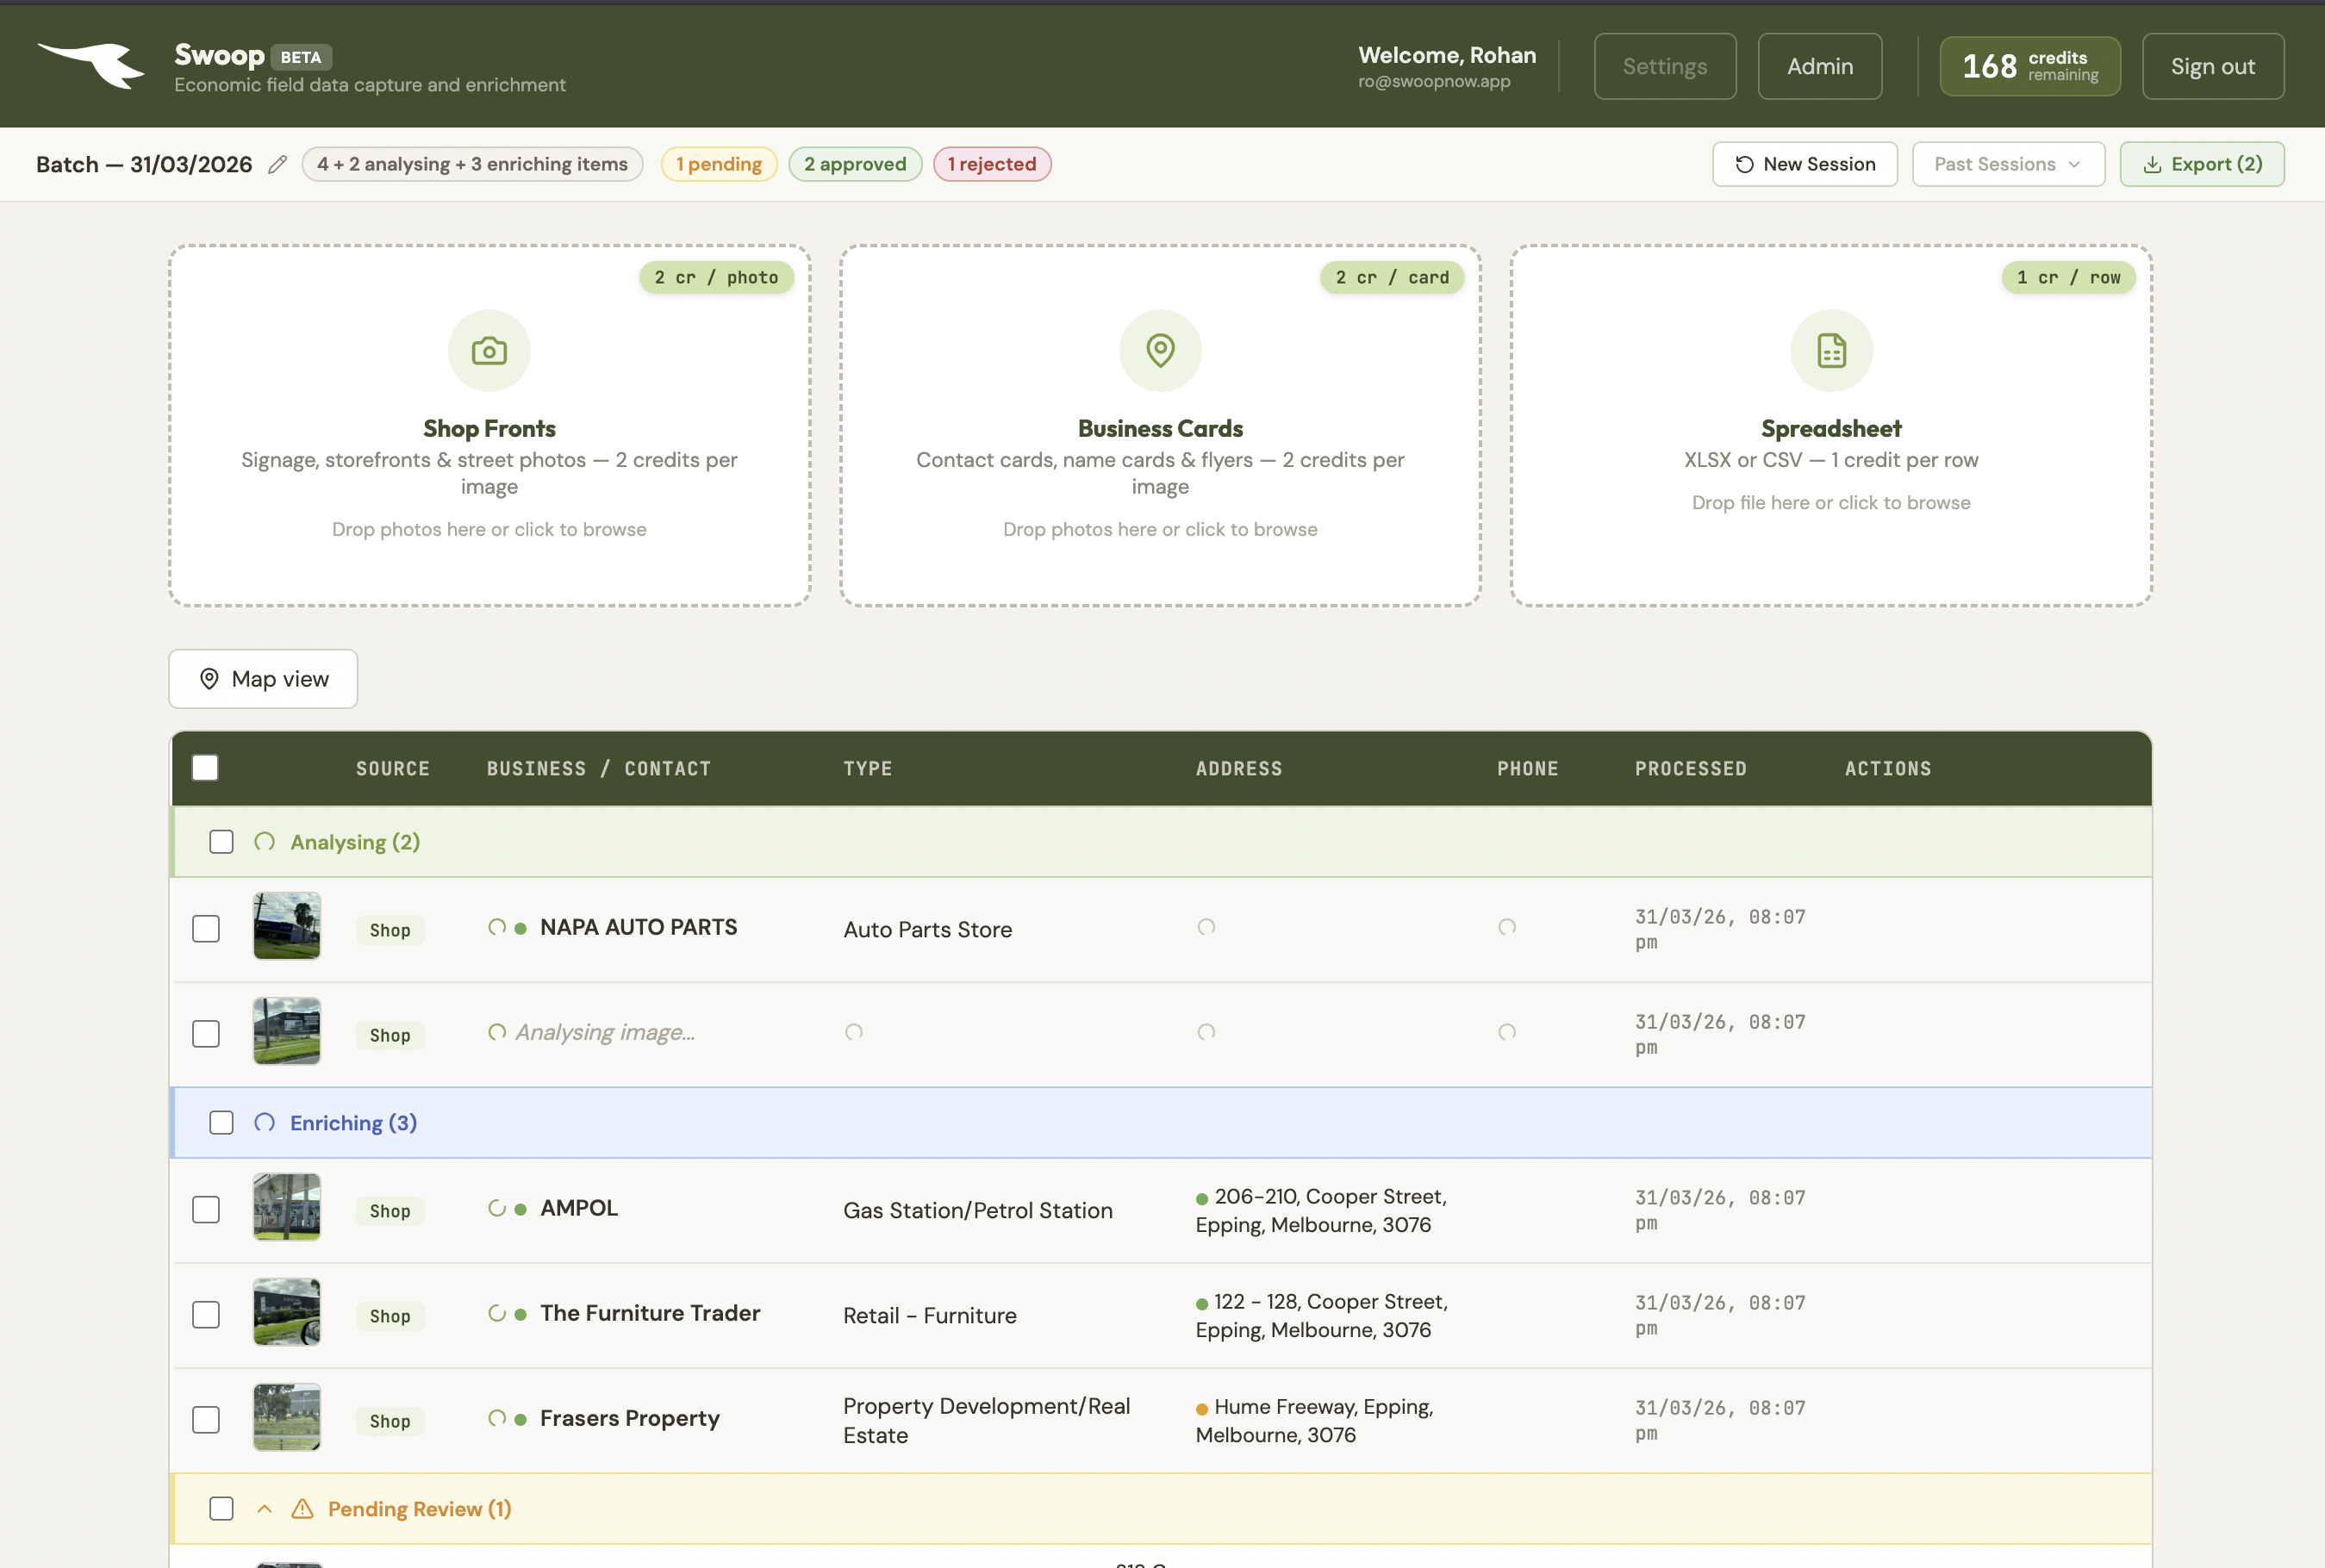Click the spreadsheet file icon

point(1831,351)
